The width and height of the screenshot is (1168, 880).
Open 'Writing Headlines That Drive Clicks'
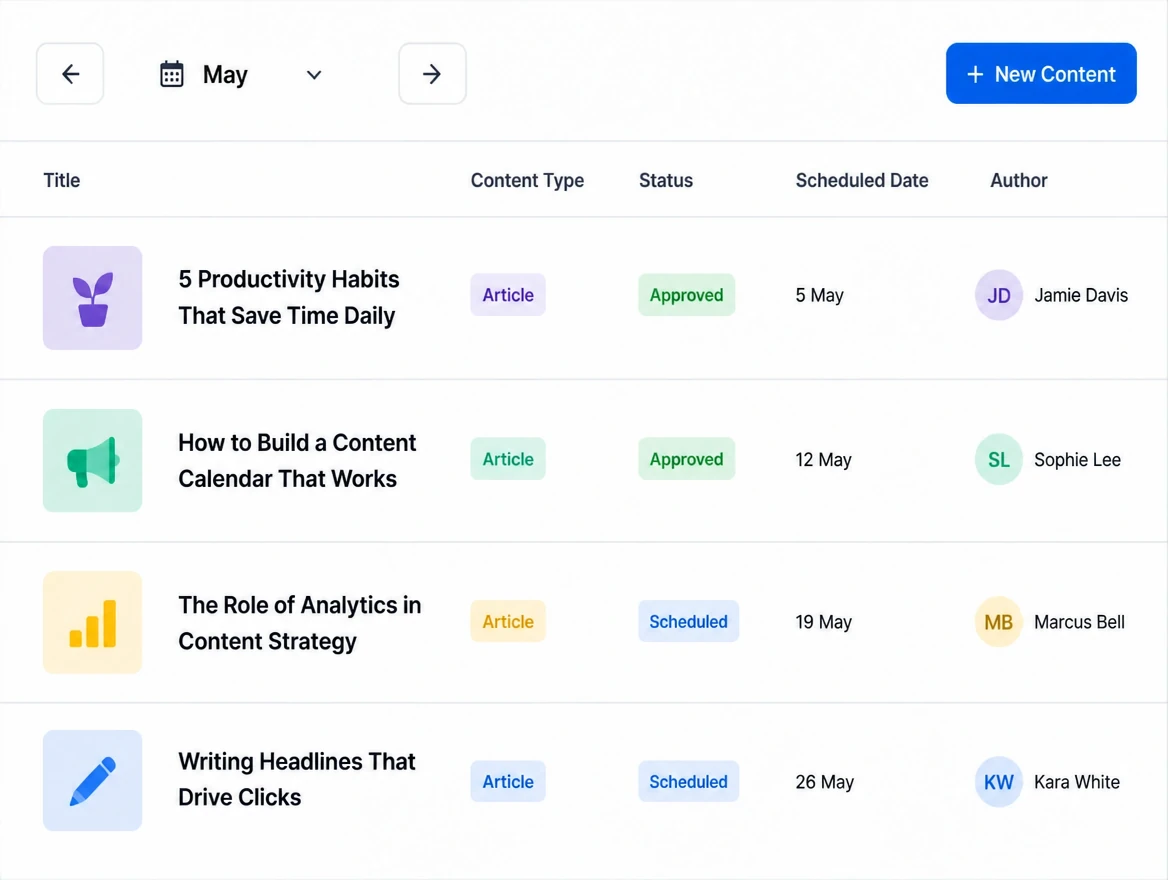coord(296,779)
